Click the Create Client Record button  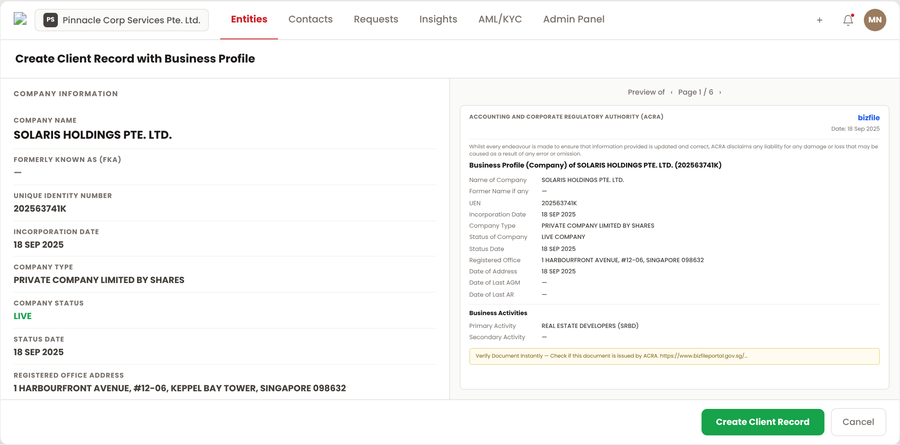tap(762, 422)
